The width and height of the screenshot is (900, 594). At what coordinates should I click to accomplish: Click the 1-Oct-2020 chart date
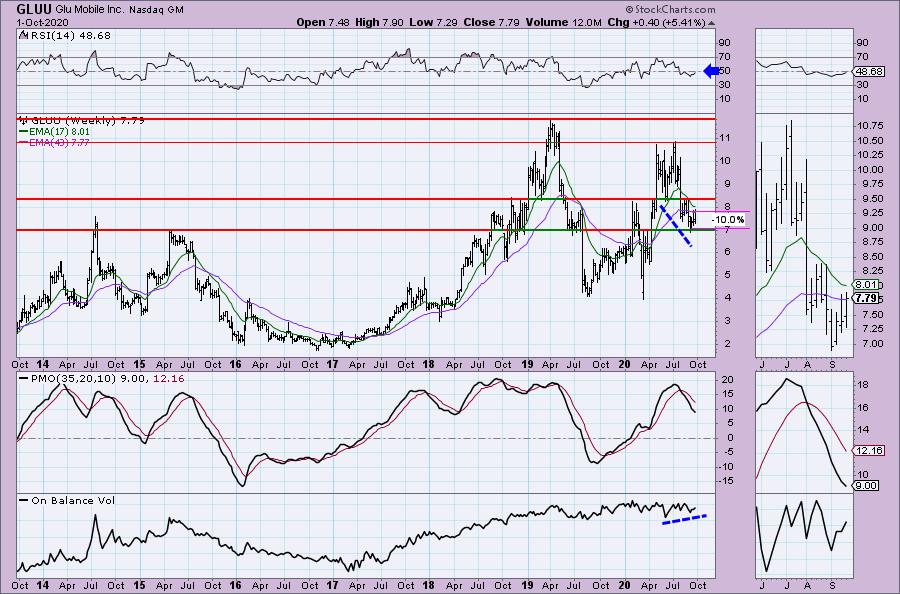[42, 22]
